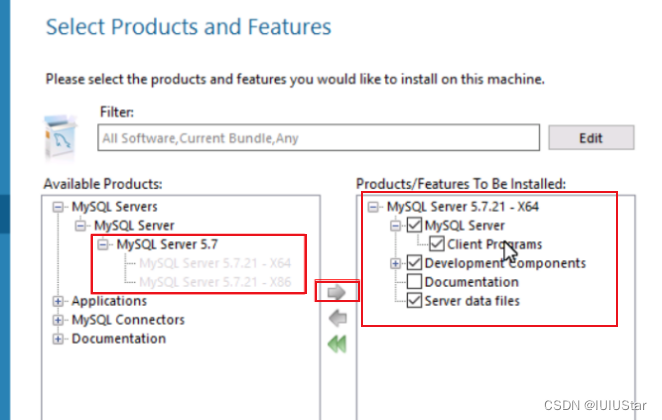This screenshot has width=662, height=420.
Task: Select MySQL Server 5.7.21 - X86 entry
Action: 215,282
